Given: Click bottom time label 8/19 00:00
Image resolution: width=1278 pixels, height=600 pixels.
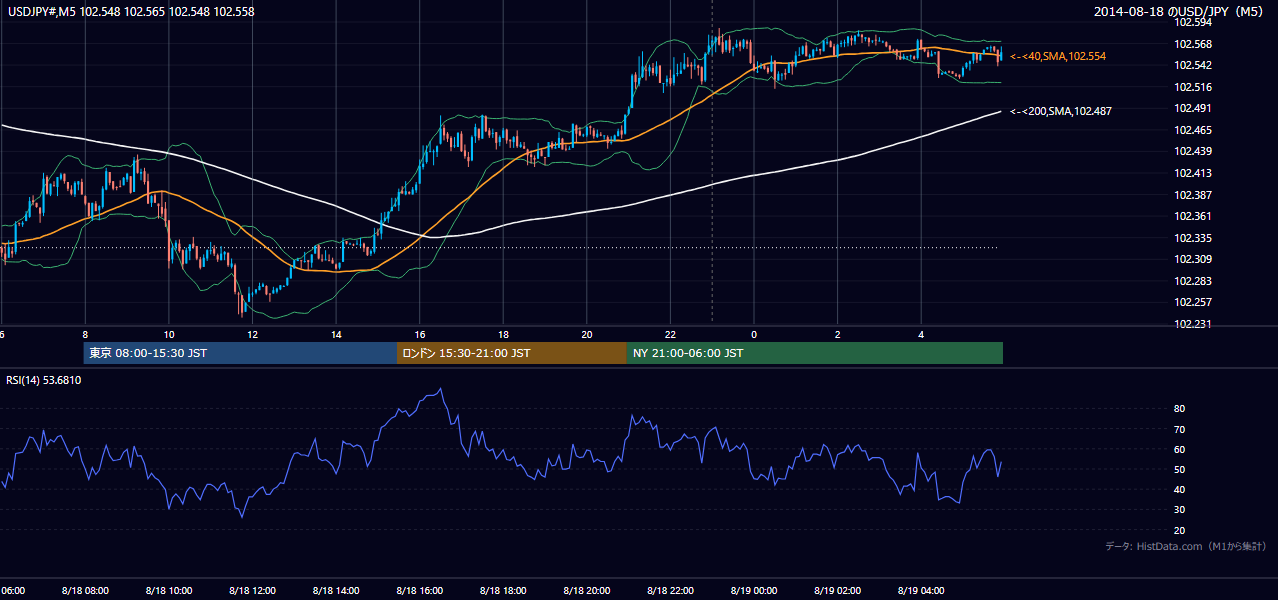Looking at the screenshot, I should point(753,590).
